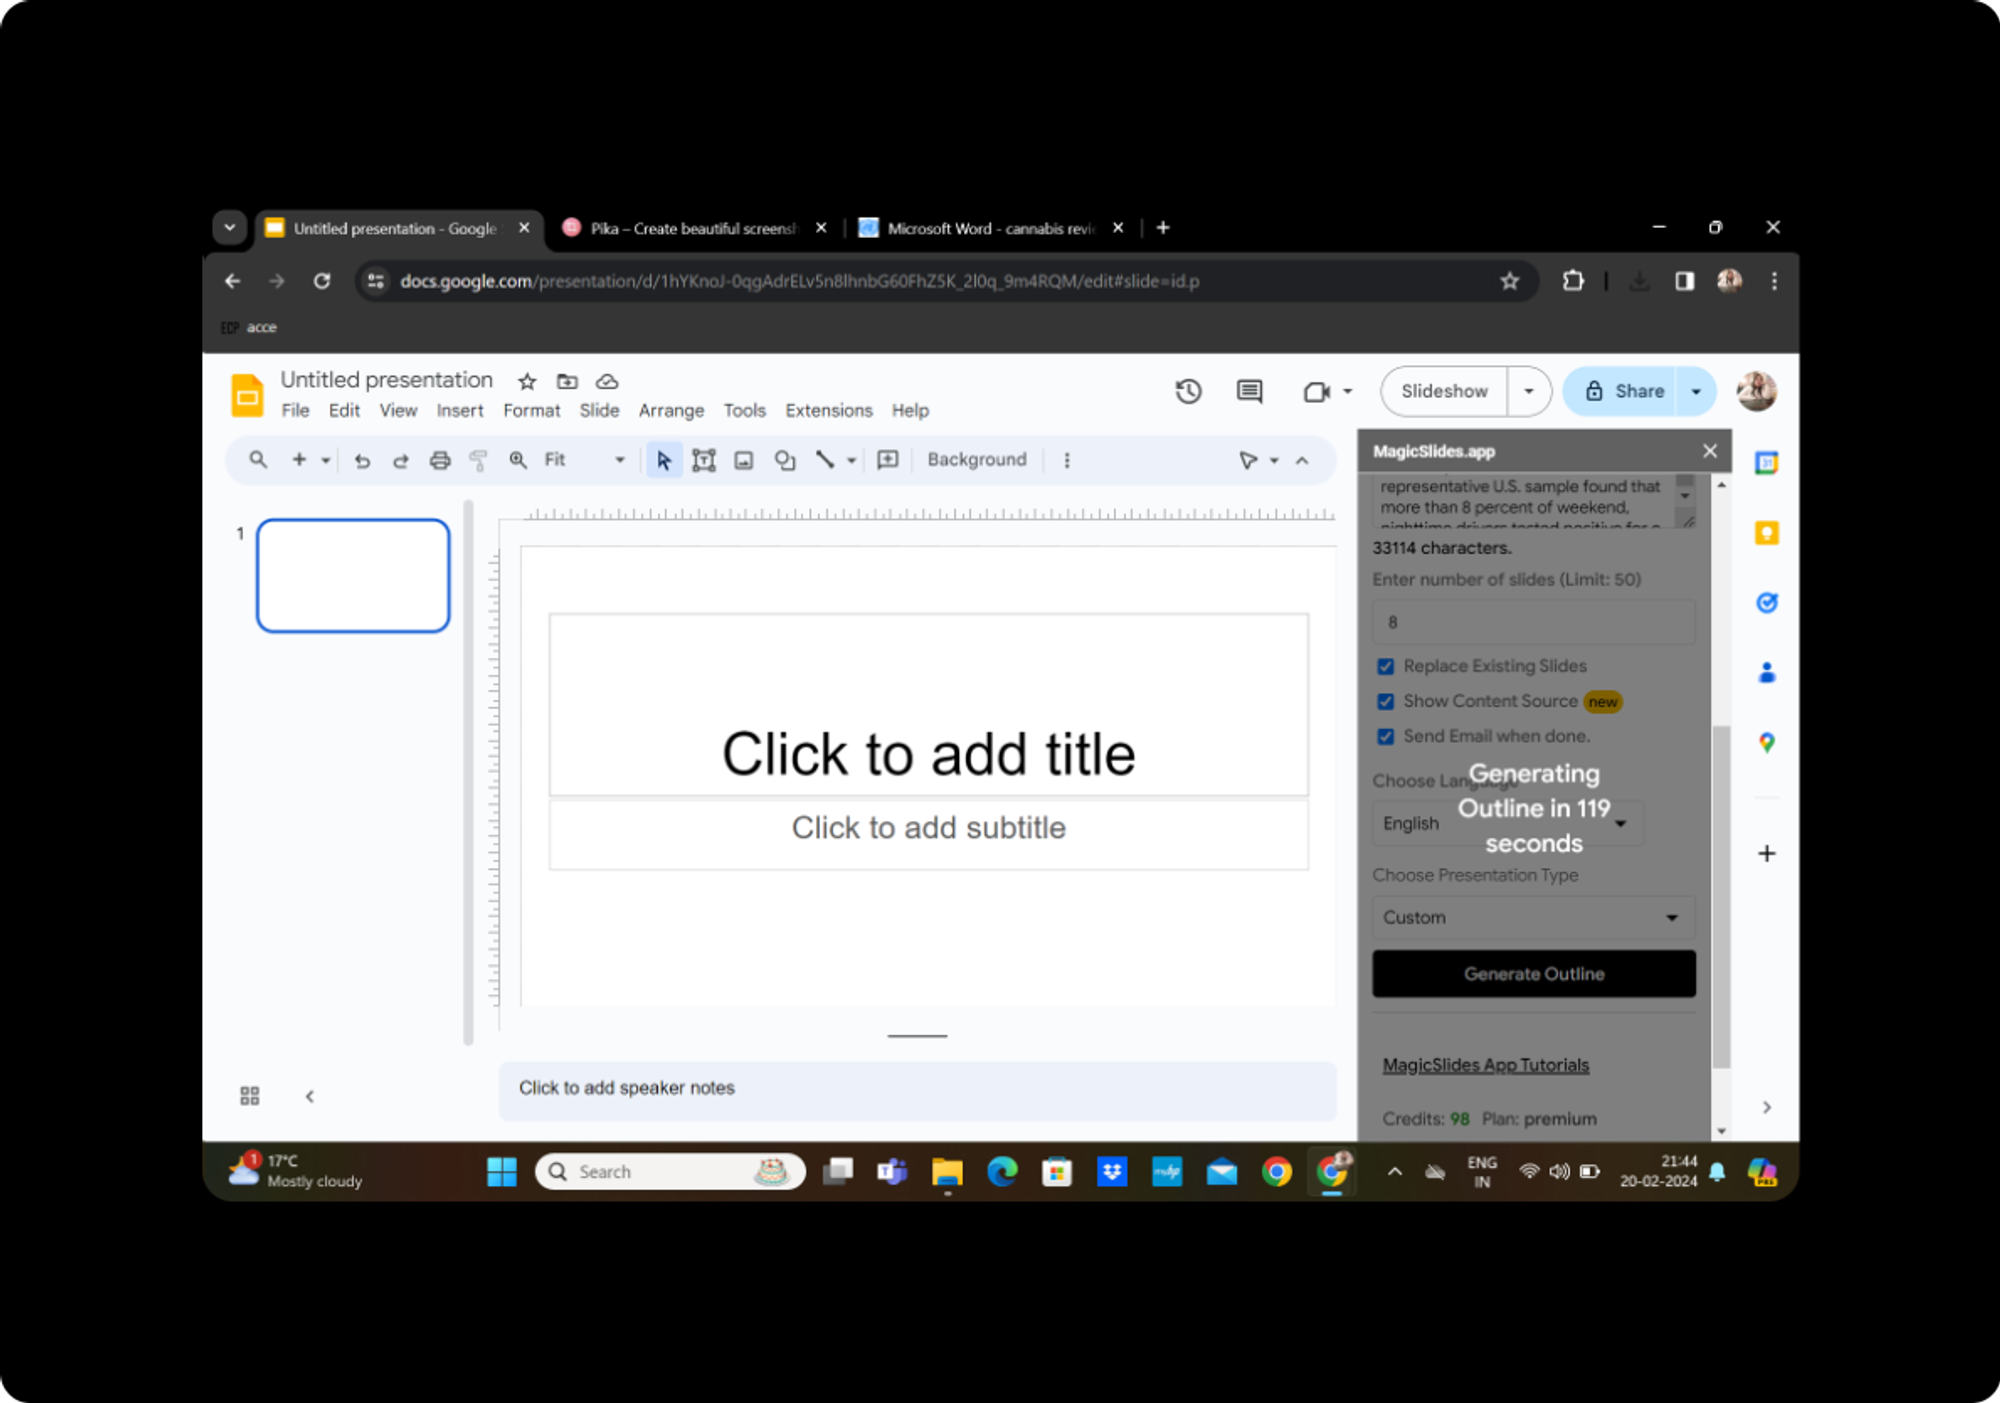2000x1403 pixels.
Task: Click the slide thumbnail in panel
Action: point(356,575)
